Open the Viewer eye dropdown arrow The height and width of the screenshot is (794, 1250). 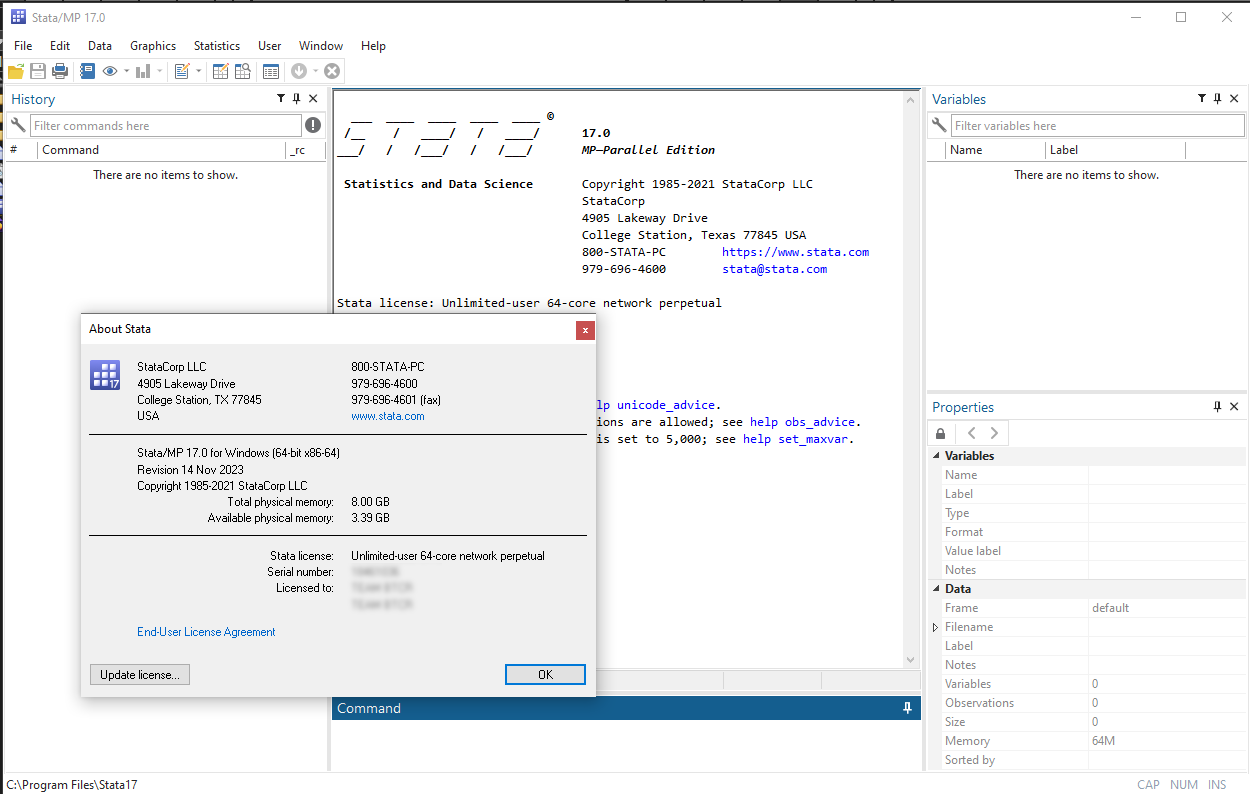click(x=126, y=71)
